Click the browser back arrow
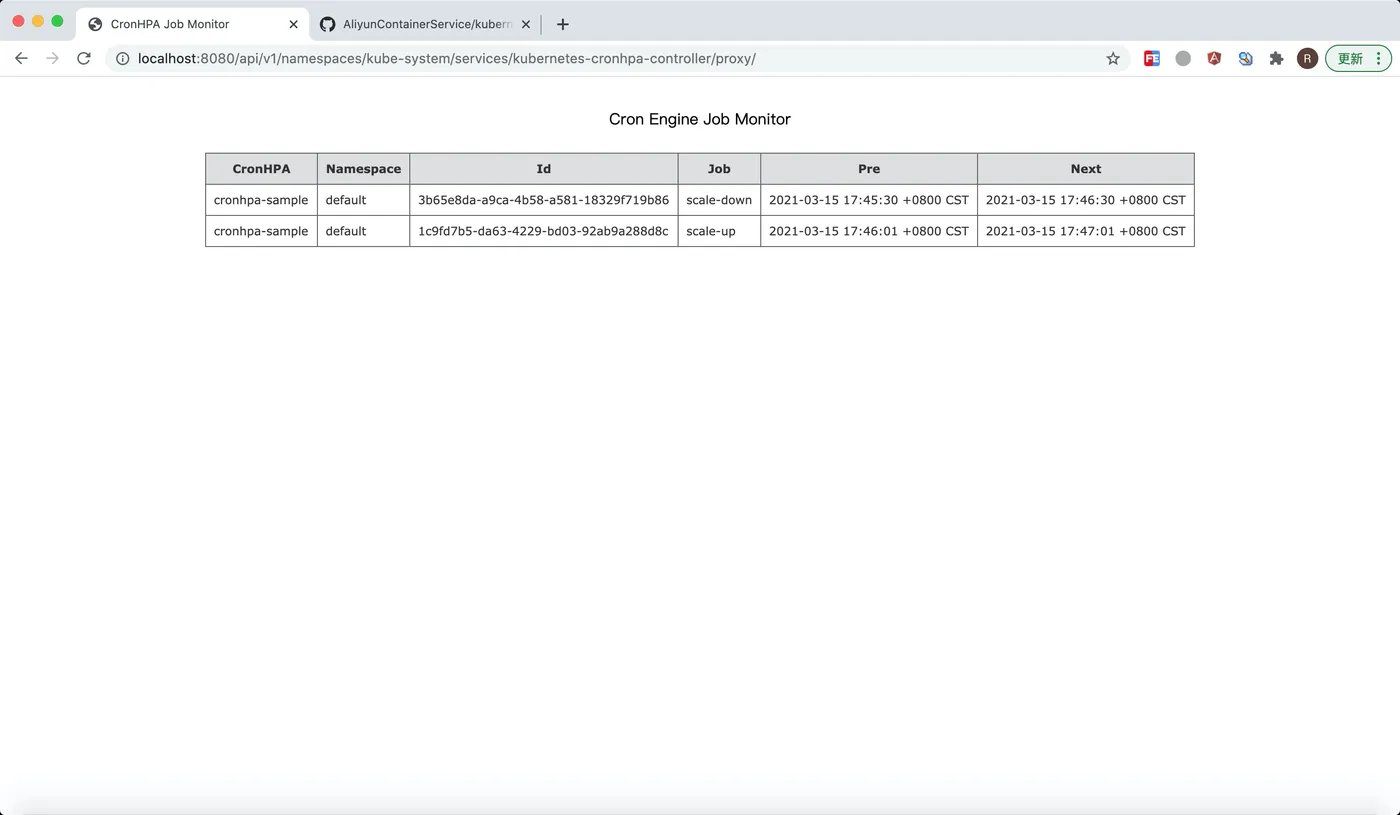The width and height of the screenshot is (1400, 815). click(21, 58)
